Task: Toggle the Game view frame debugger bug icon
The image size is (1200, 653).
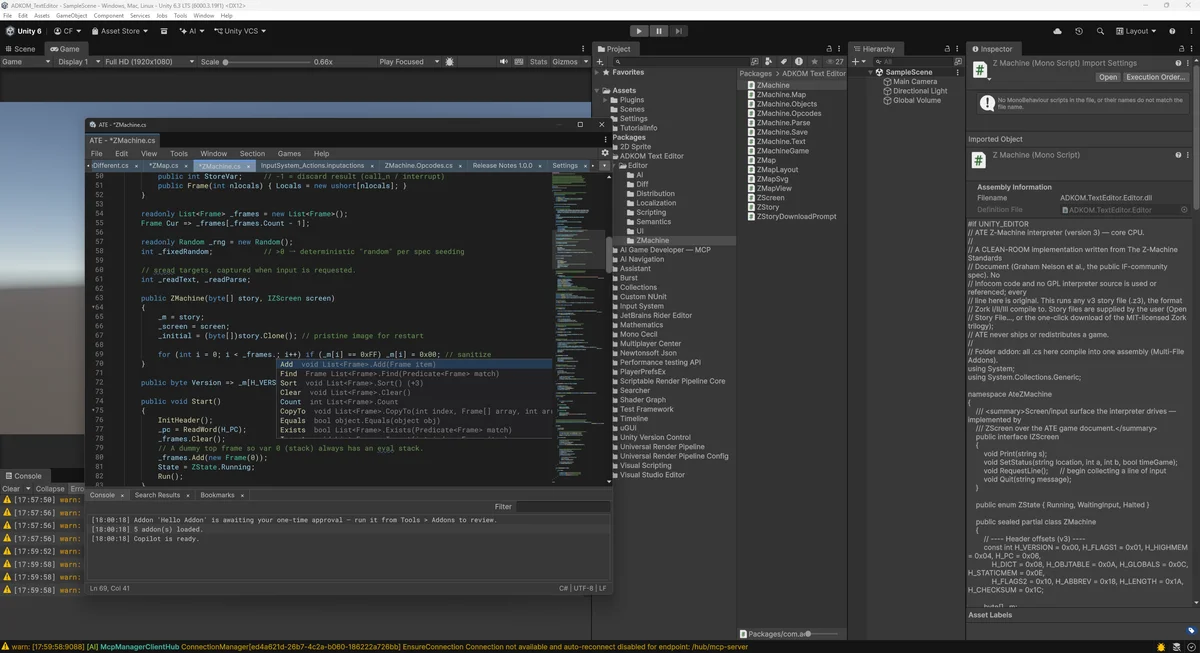Action: tap(450, 62)
